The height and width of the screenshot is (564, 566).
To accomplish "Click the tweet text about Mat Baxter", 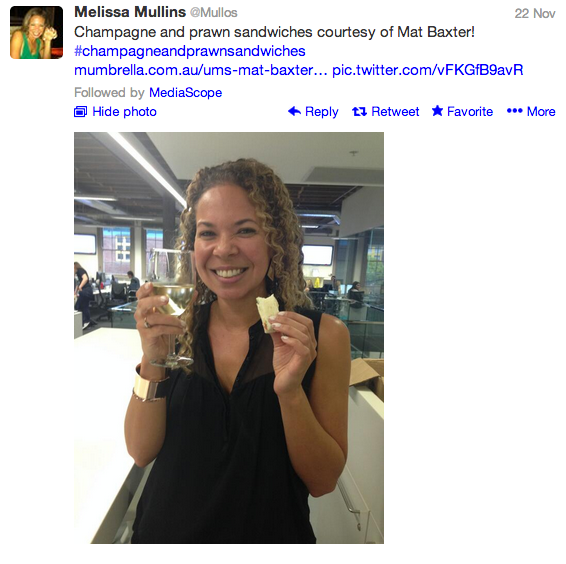I will tap(274, 32).
